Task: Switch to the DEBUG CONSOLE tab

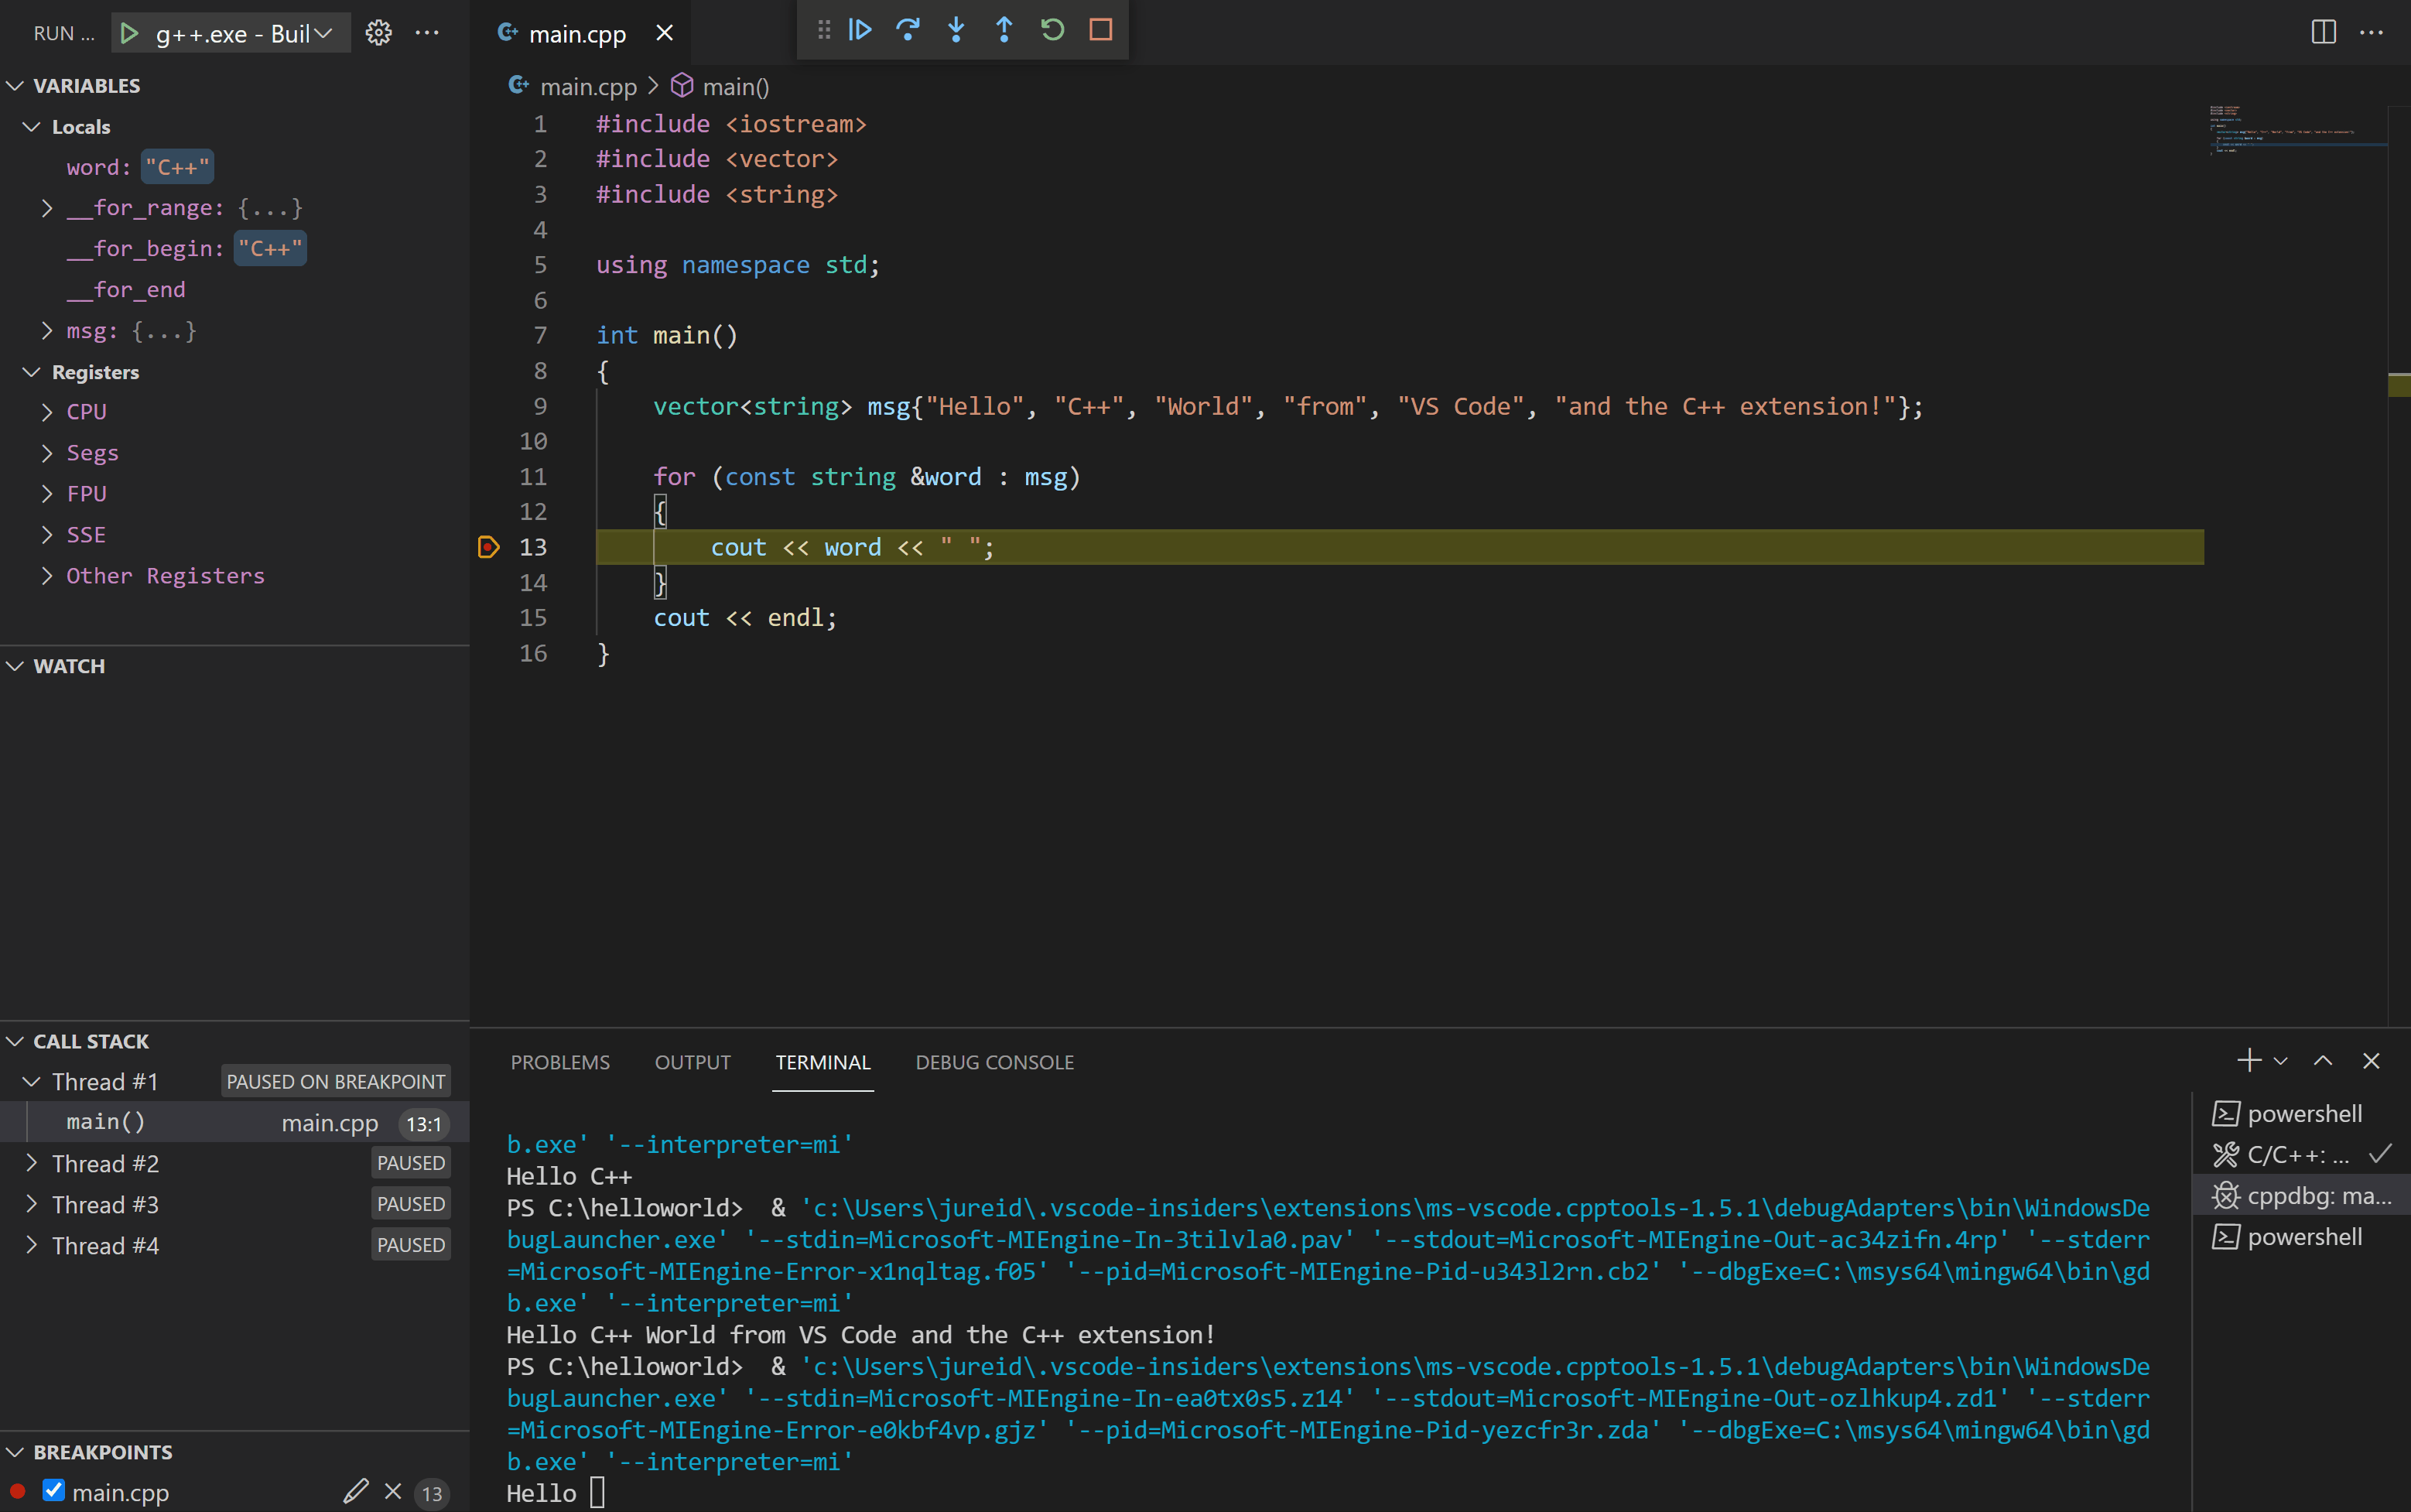Action: coord(994,1062)
